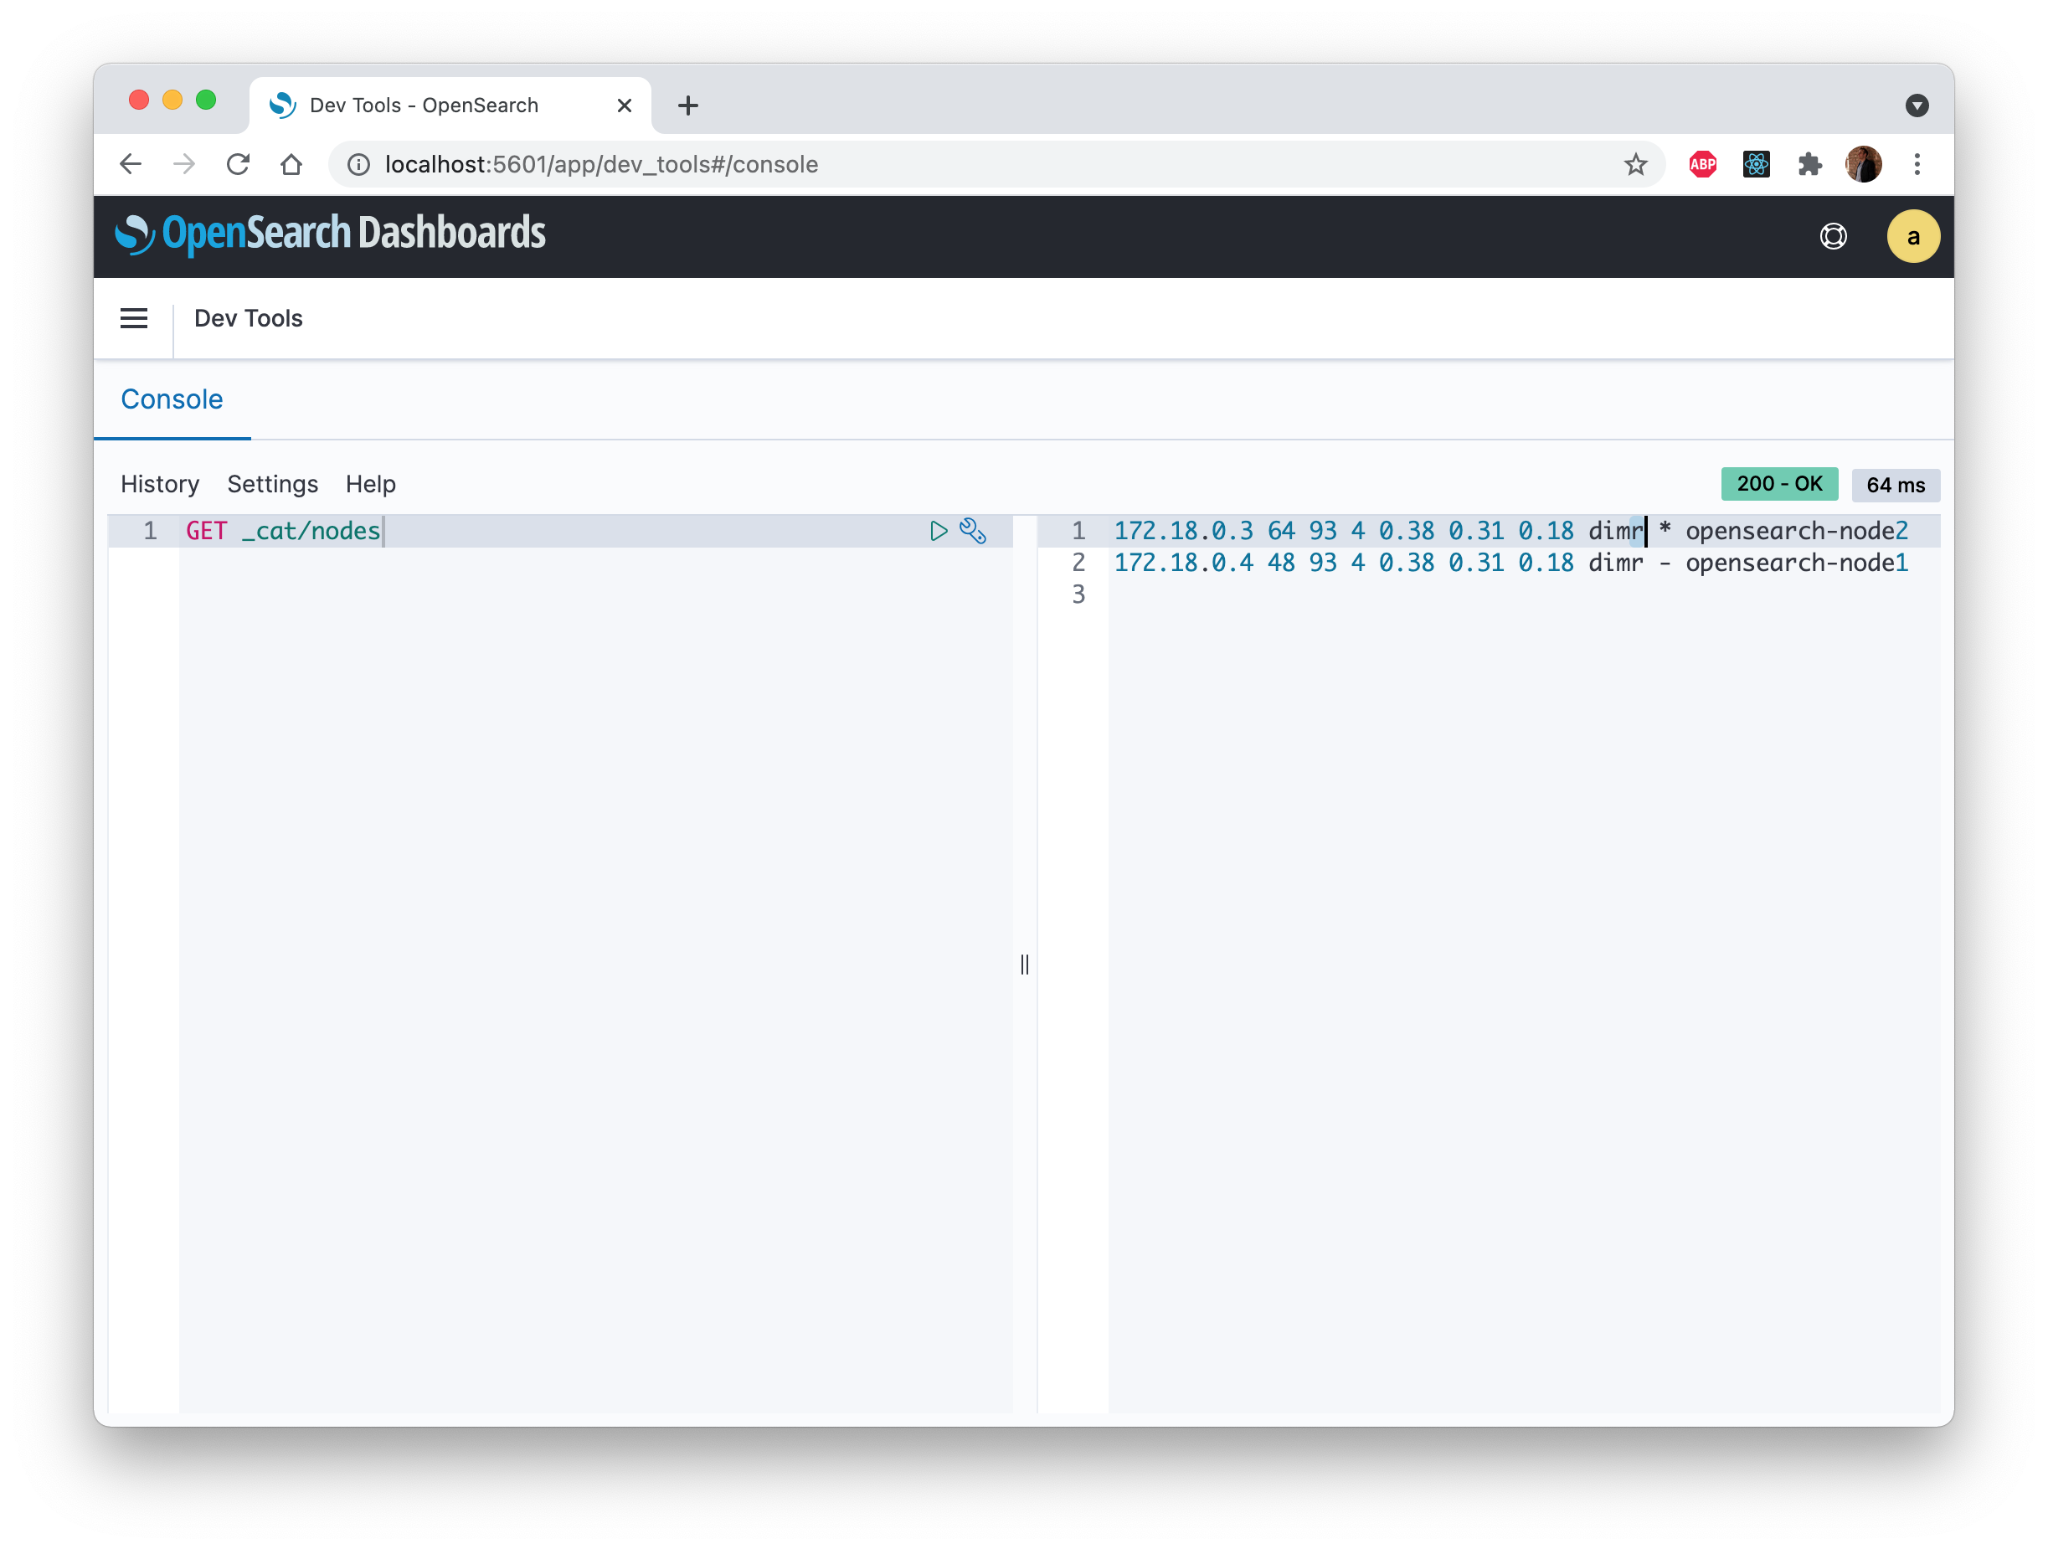
Task: Click the opensearch-node1 output line
Action: coord(1511,563)
